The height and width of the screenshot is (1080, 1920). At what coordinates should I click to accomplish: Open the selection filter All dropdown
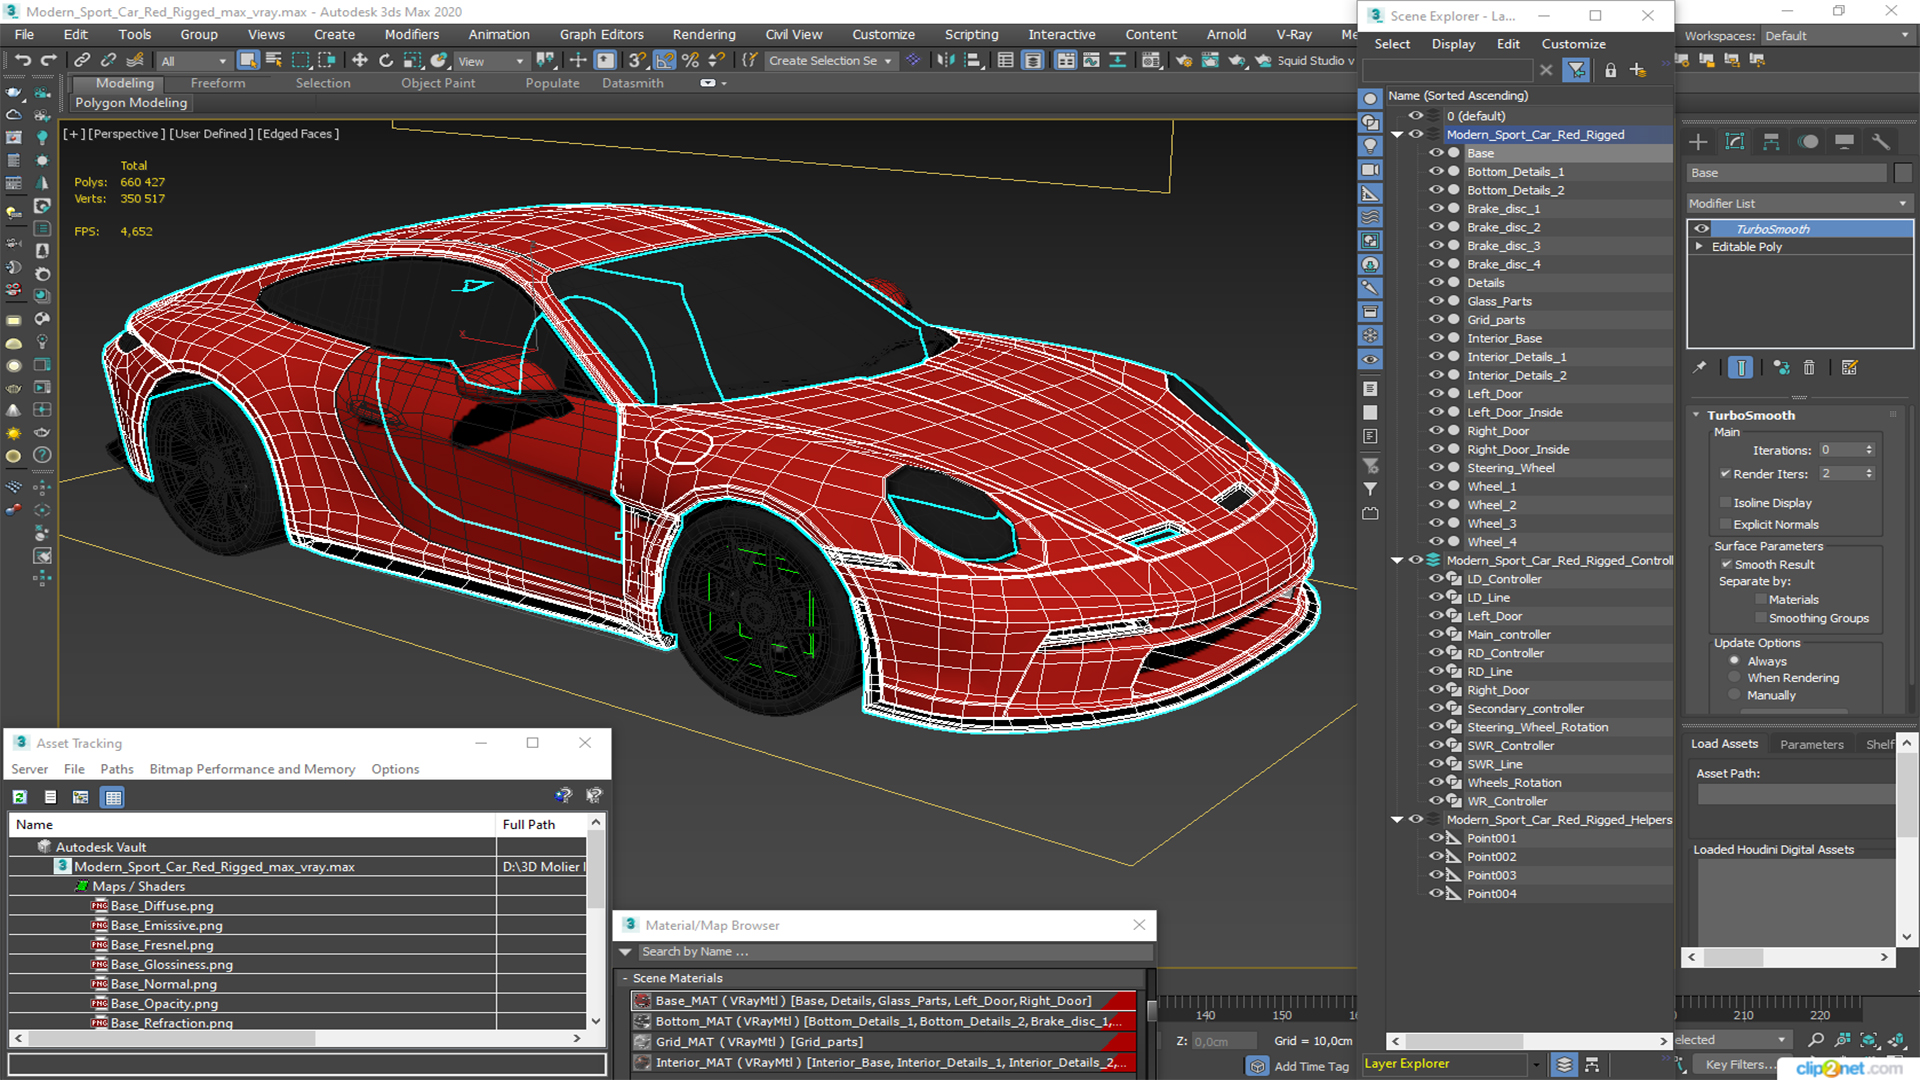tap(193, 61)
